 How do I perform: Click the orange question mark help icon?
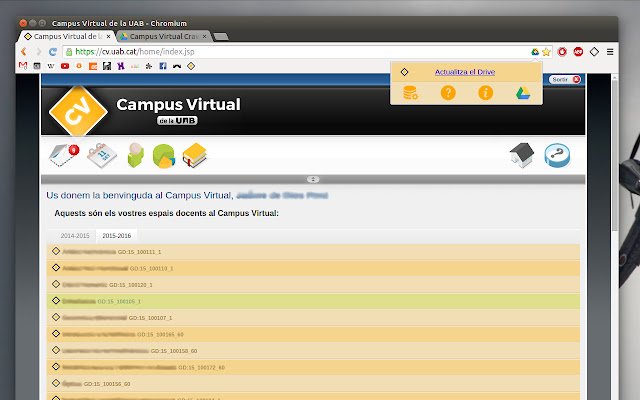pos(448,93)
